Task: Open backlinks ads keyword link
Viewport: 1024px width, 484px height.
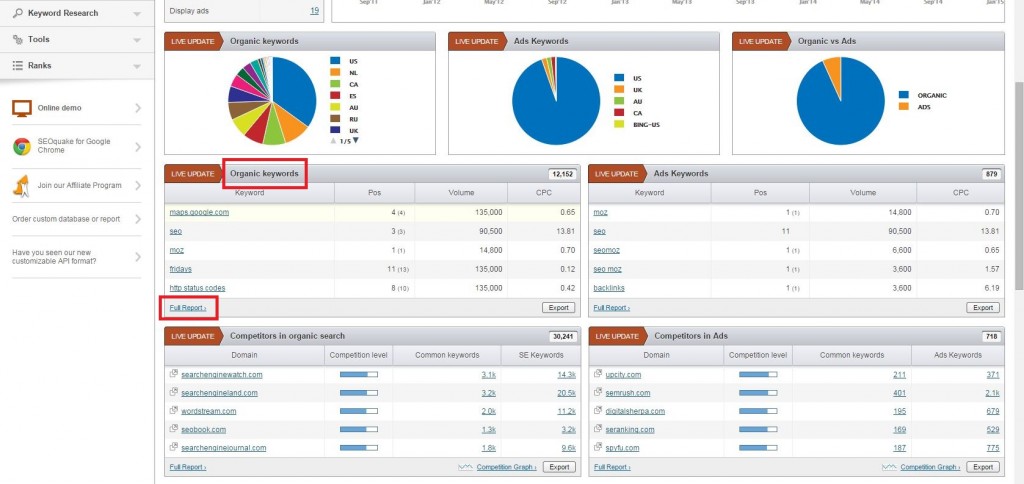Action: 609,288
